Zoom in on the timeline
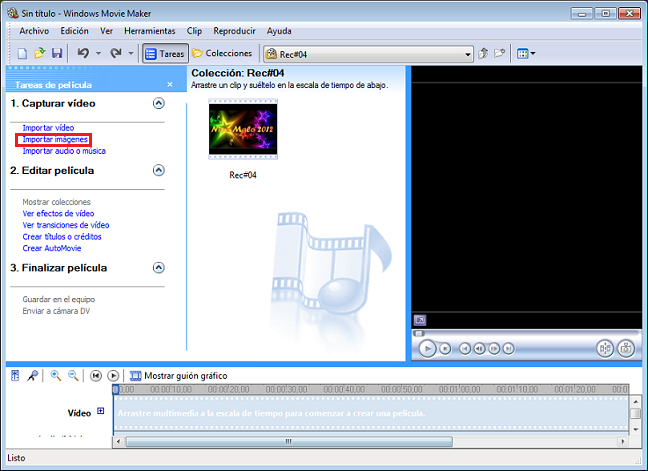Image resolution: width=648 pixels, height=471 pixels. click(x=55, y=376)
